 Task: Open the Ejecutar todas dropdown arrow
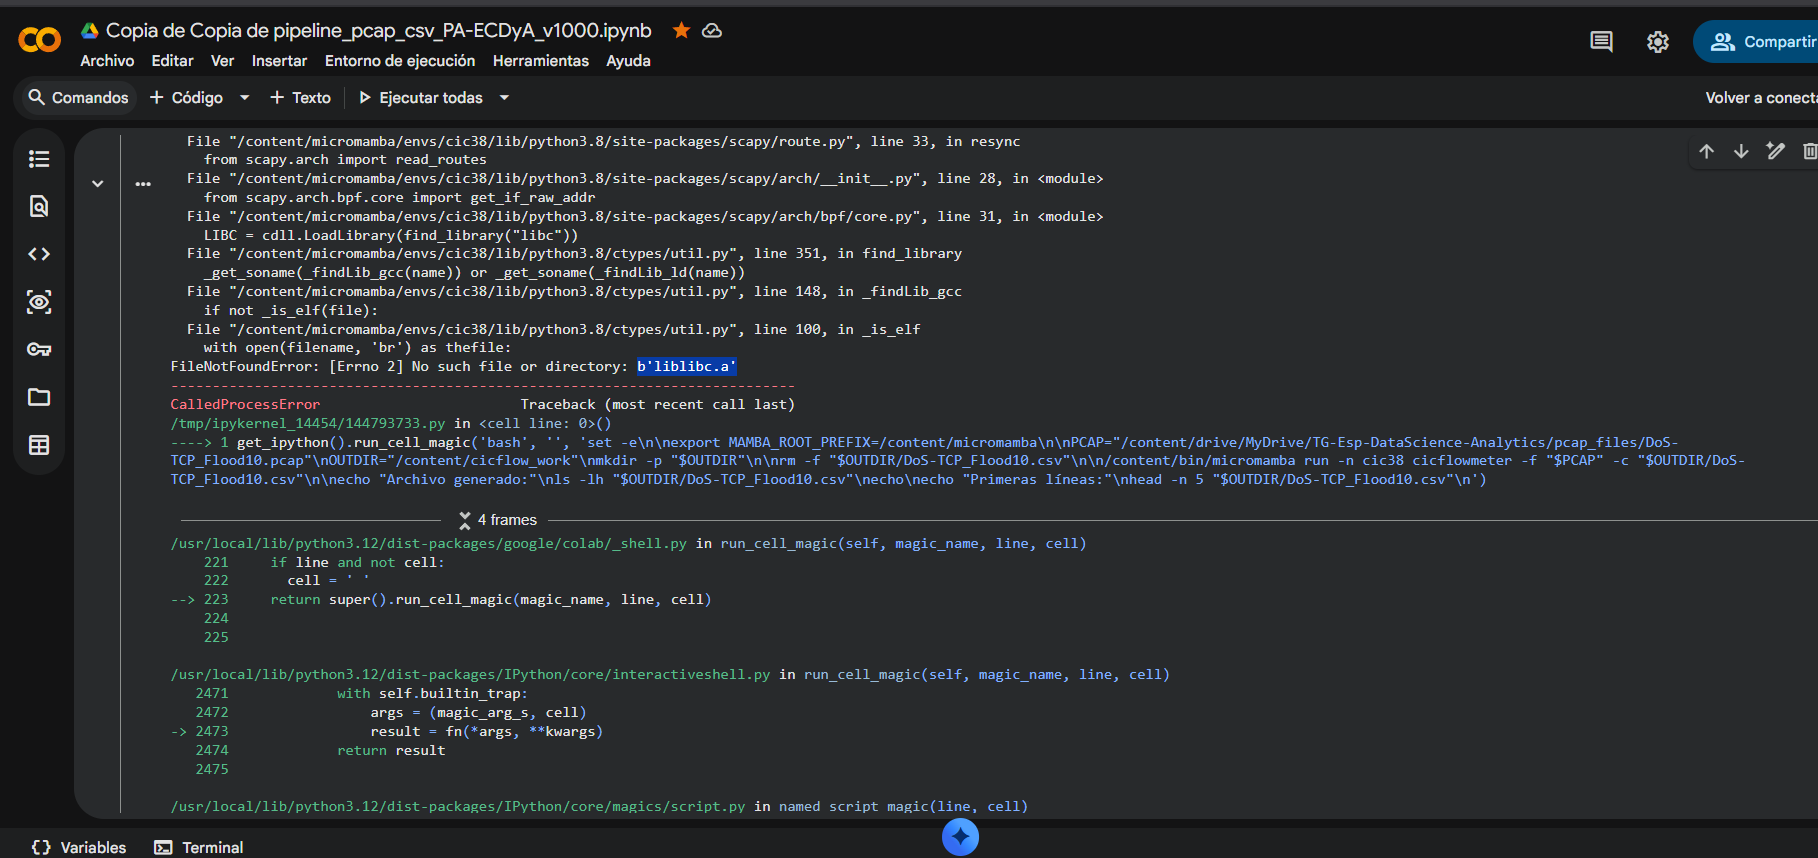coord(504,98)
